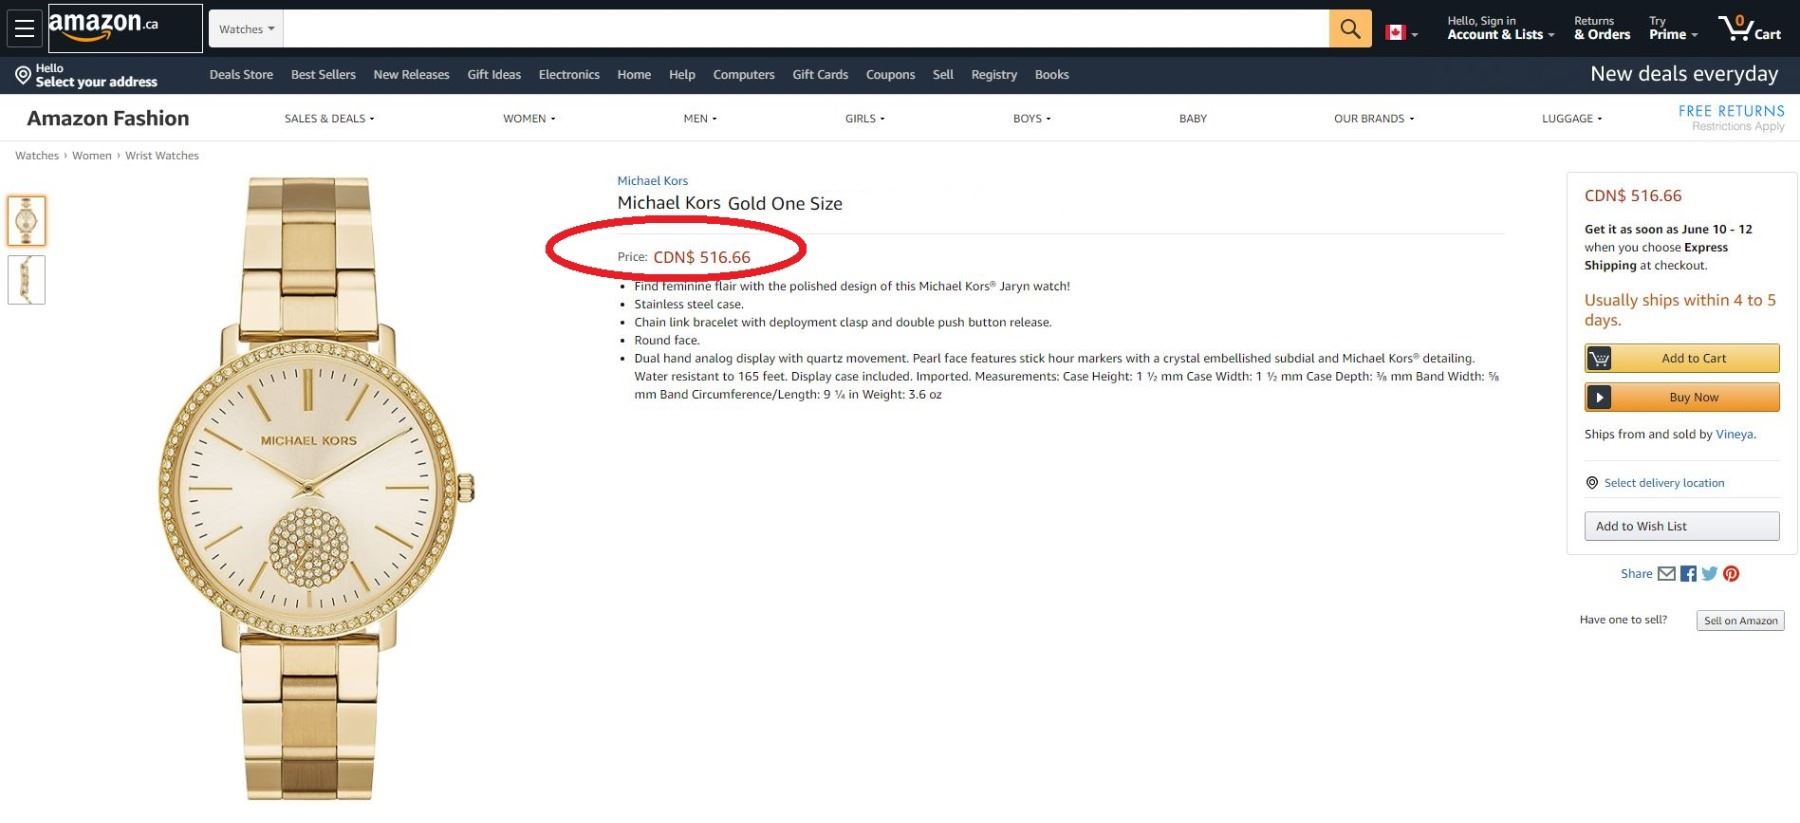Expand the Watches search category dropdown
This screenshot has height=823, width=1800.
point(246,29)
